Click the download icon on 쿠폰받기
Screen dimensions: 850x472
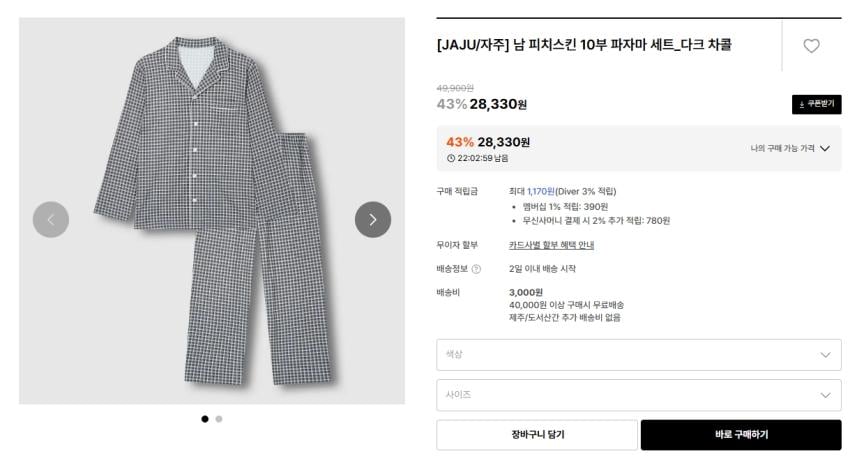(x=802, y=105)
